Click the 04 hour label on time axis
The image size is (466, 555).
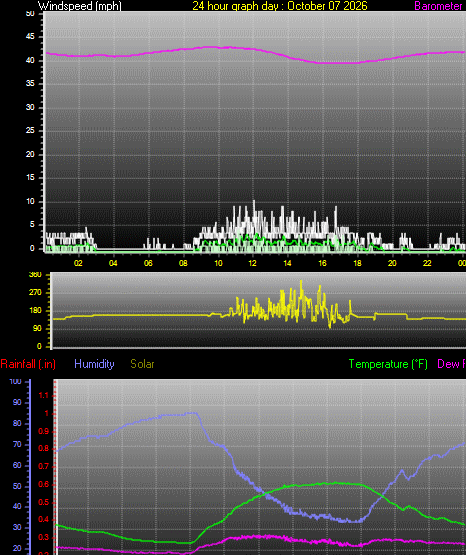113,263
